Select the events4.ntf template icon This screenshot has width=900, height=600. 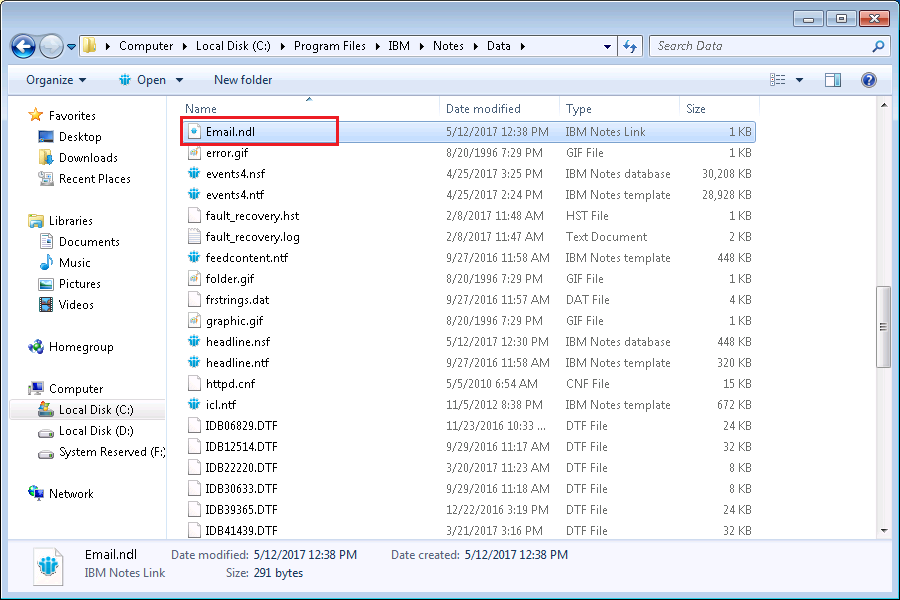click(194, 195)
